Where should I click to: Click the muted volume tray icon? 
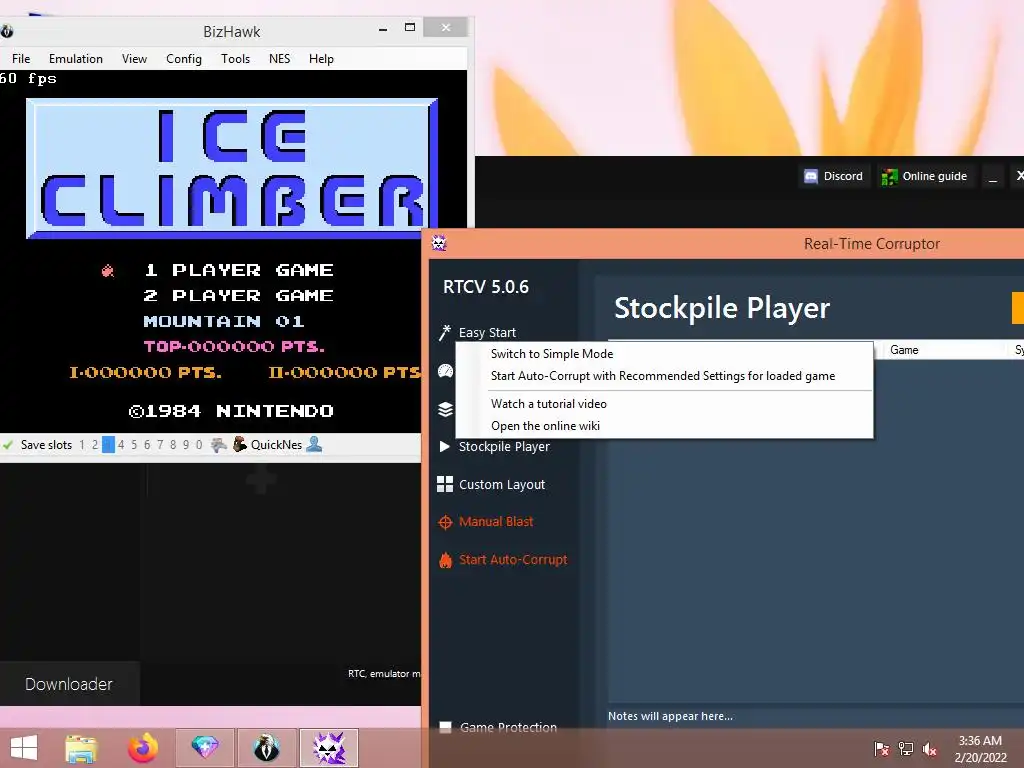[929, 749]
